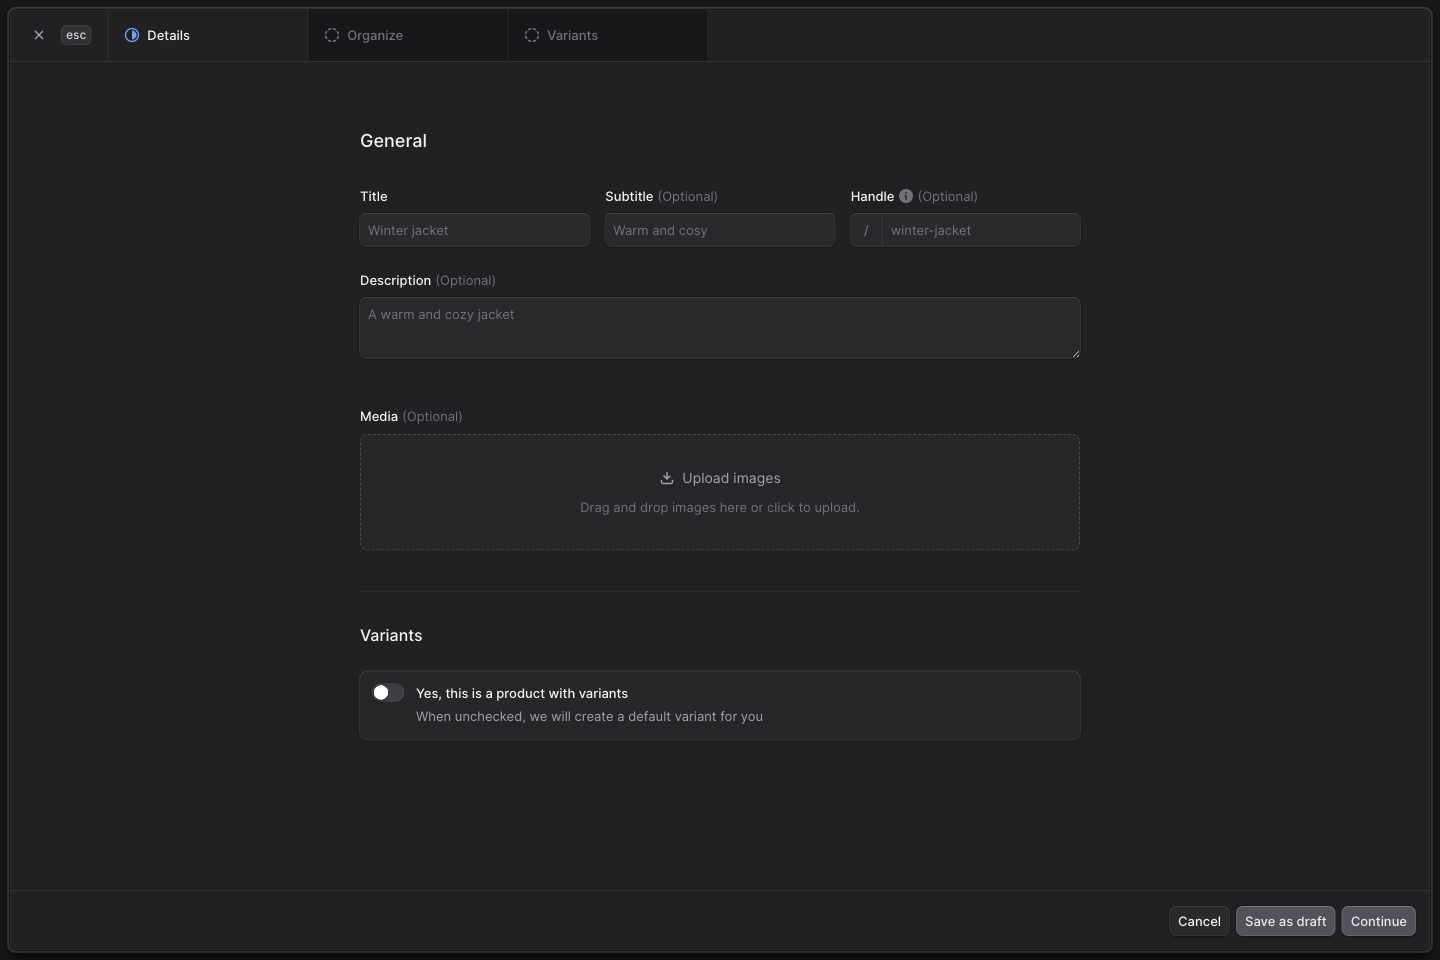Screen dimensions: 1440x960
Task: Click 'Yes, this is a product with variants' label
Action: tap(522, 693)
